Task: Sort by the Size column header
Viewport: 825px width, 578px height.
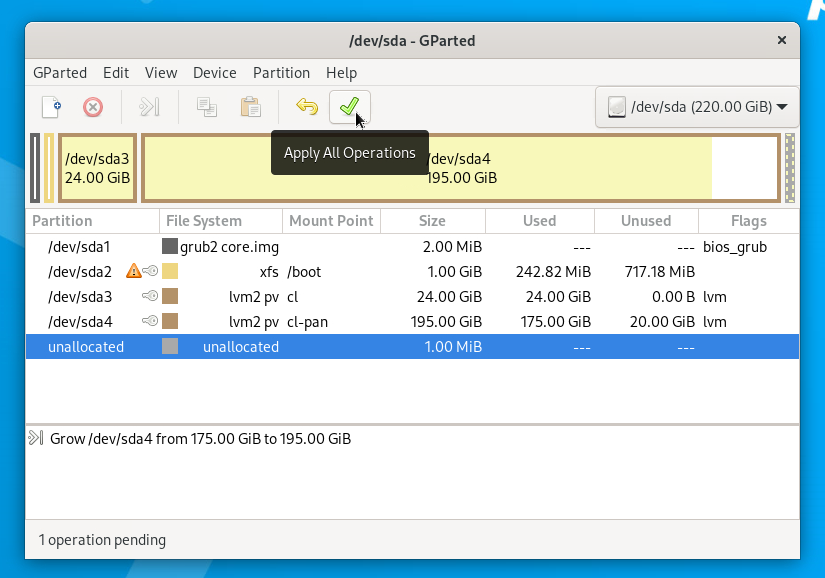Action: [432, 221]
